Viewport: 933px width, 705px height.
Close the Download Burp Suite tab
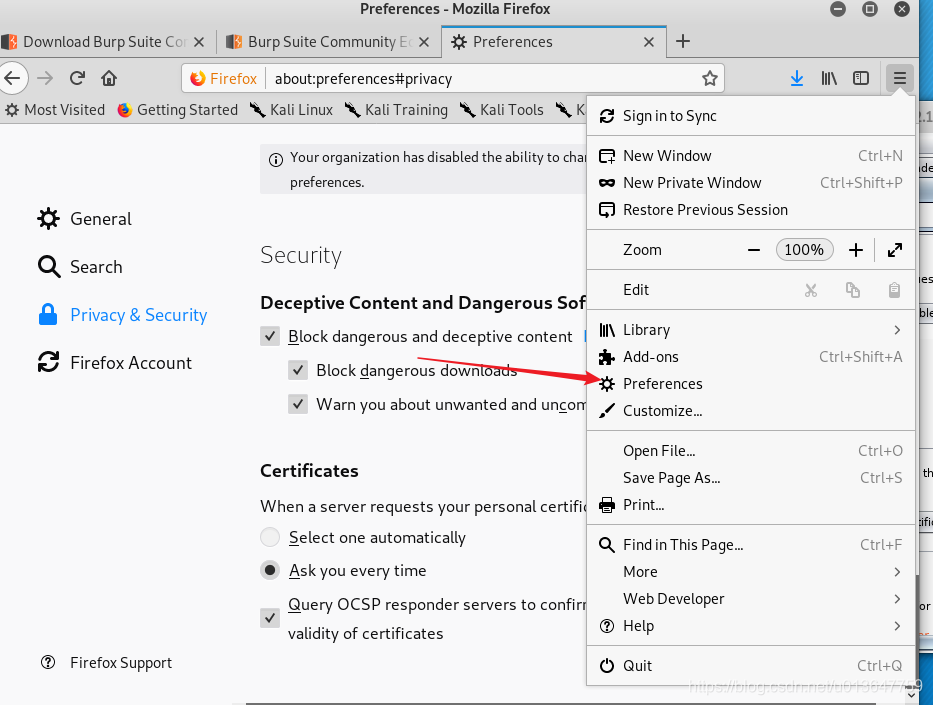point(199,42)
